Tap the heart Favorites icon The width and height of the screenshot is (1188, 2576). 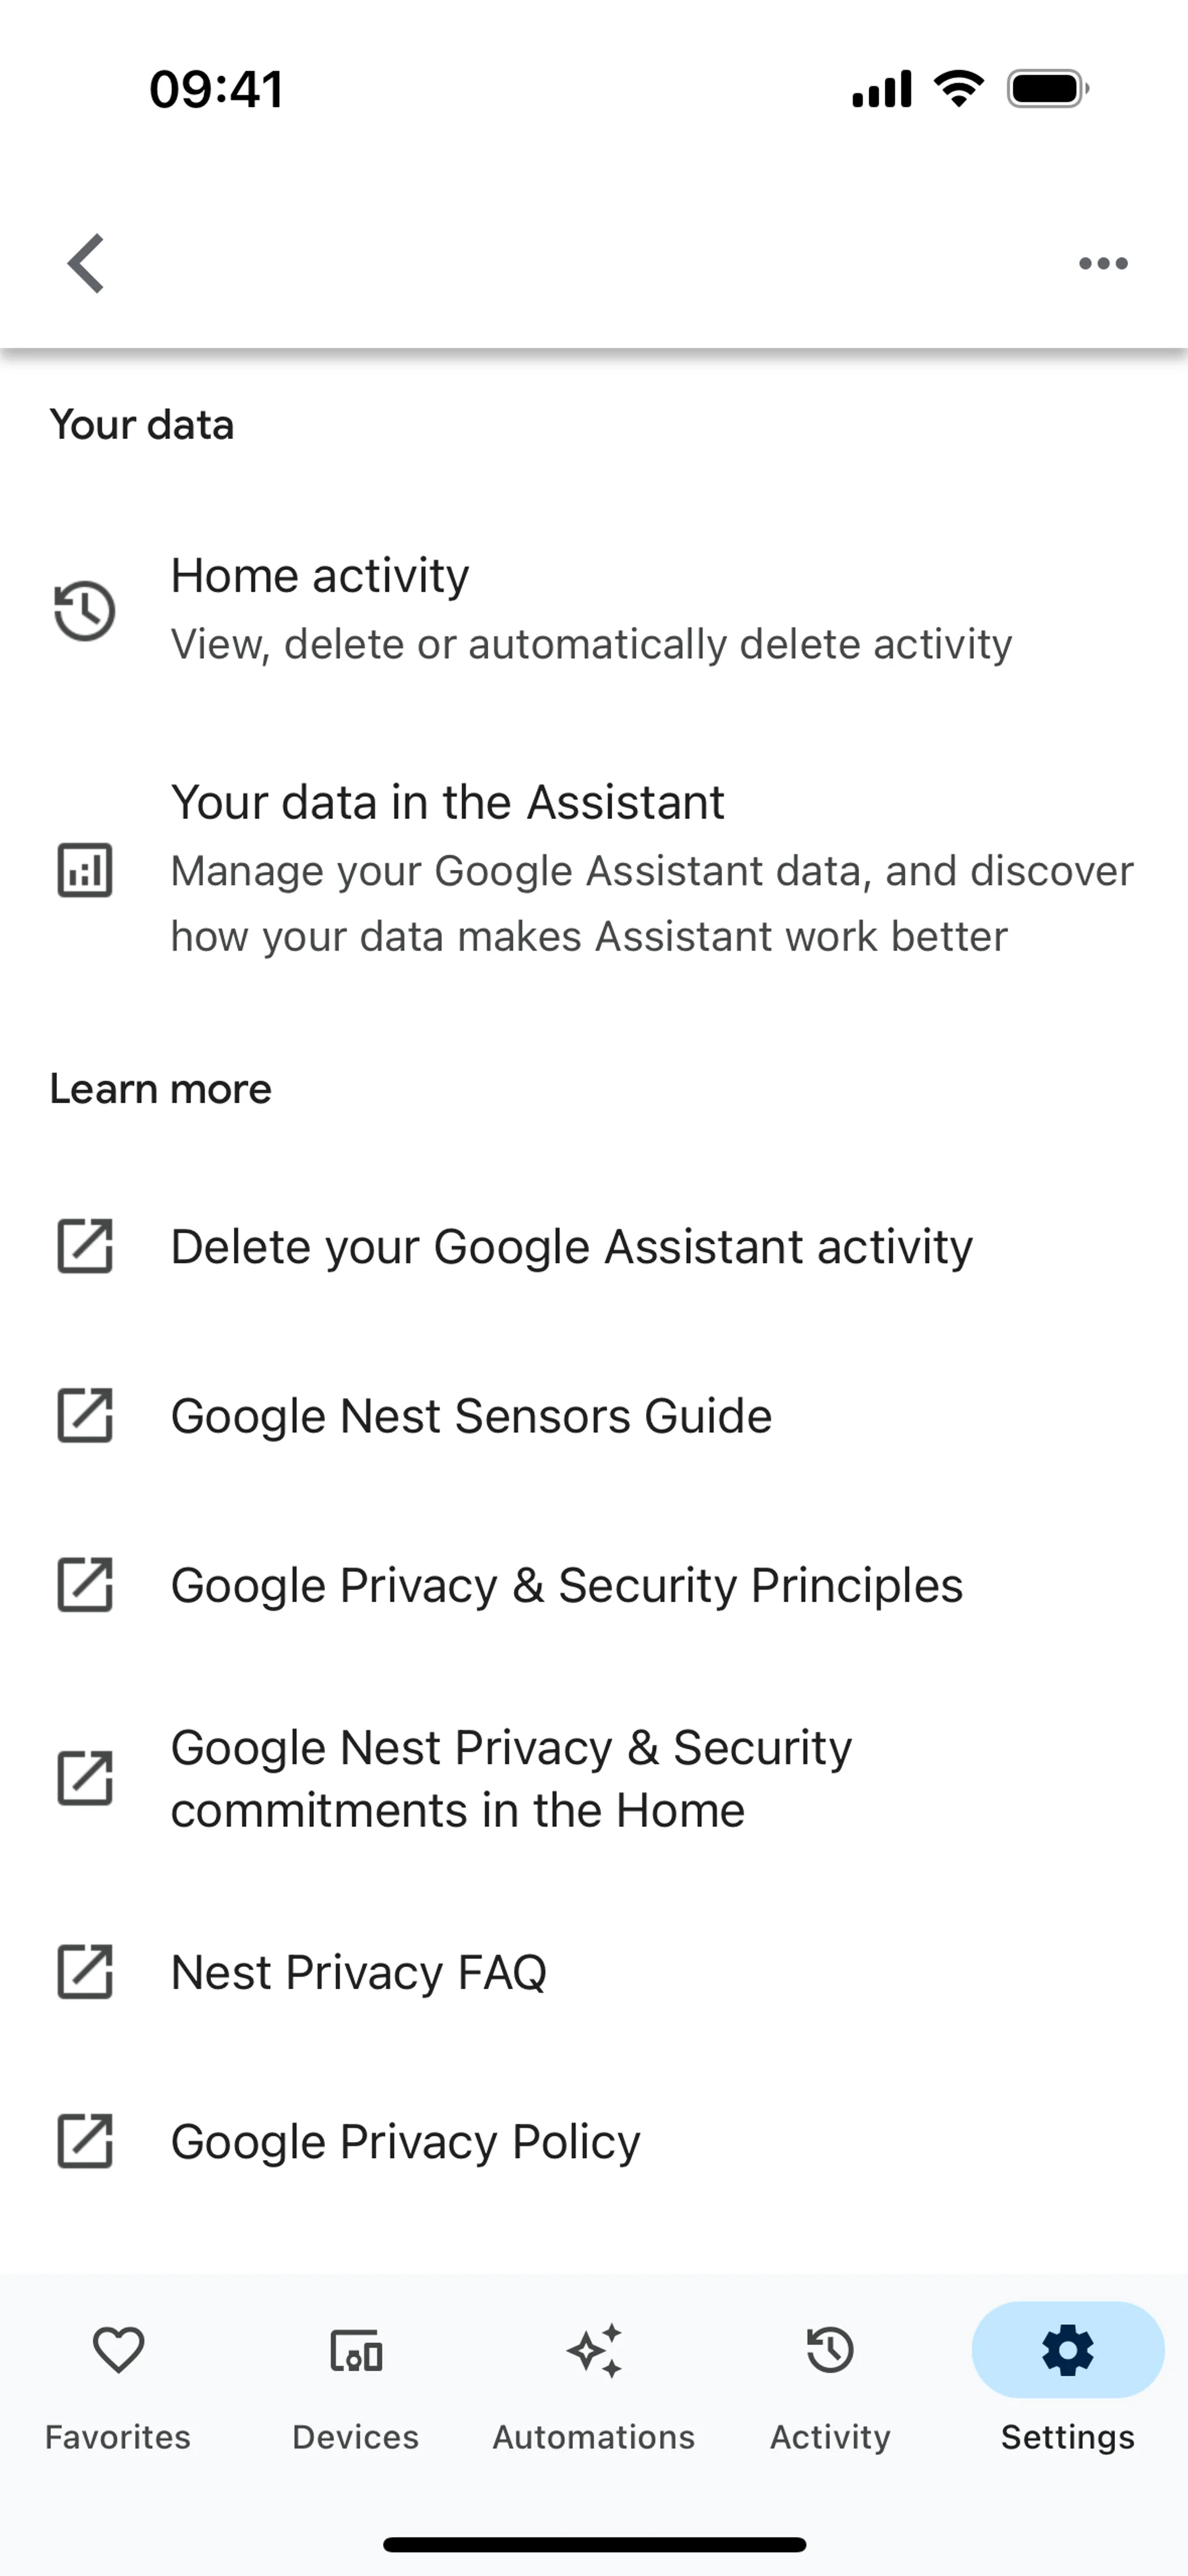[118, 2350]
